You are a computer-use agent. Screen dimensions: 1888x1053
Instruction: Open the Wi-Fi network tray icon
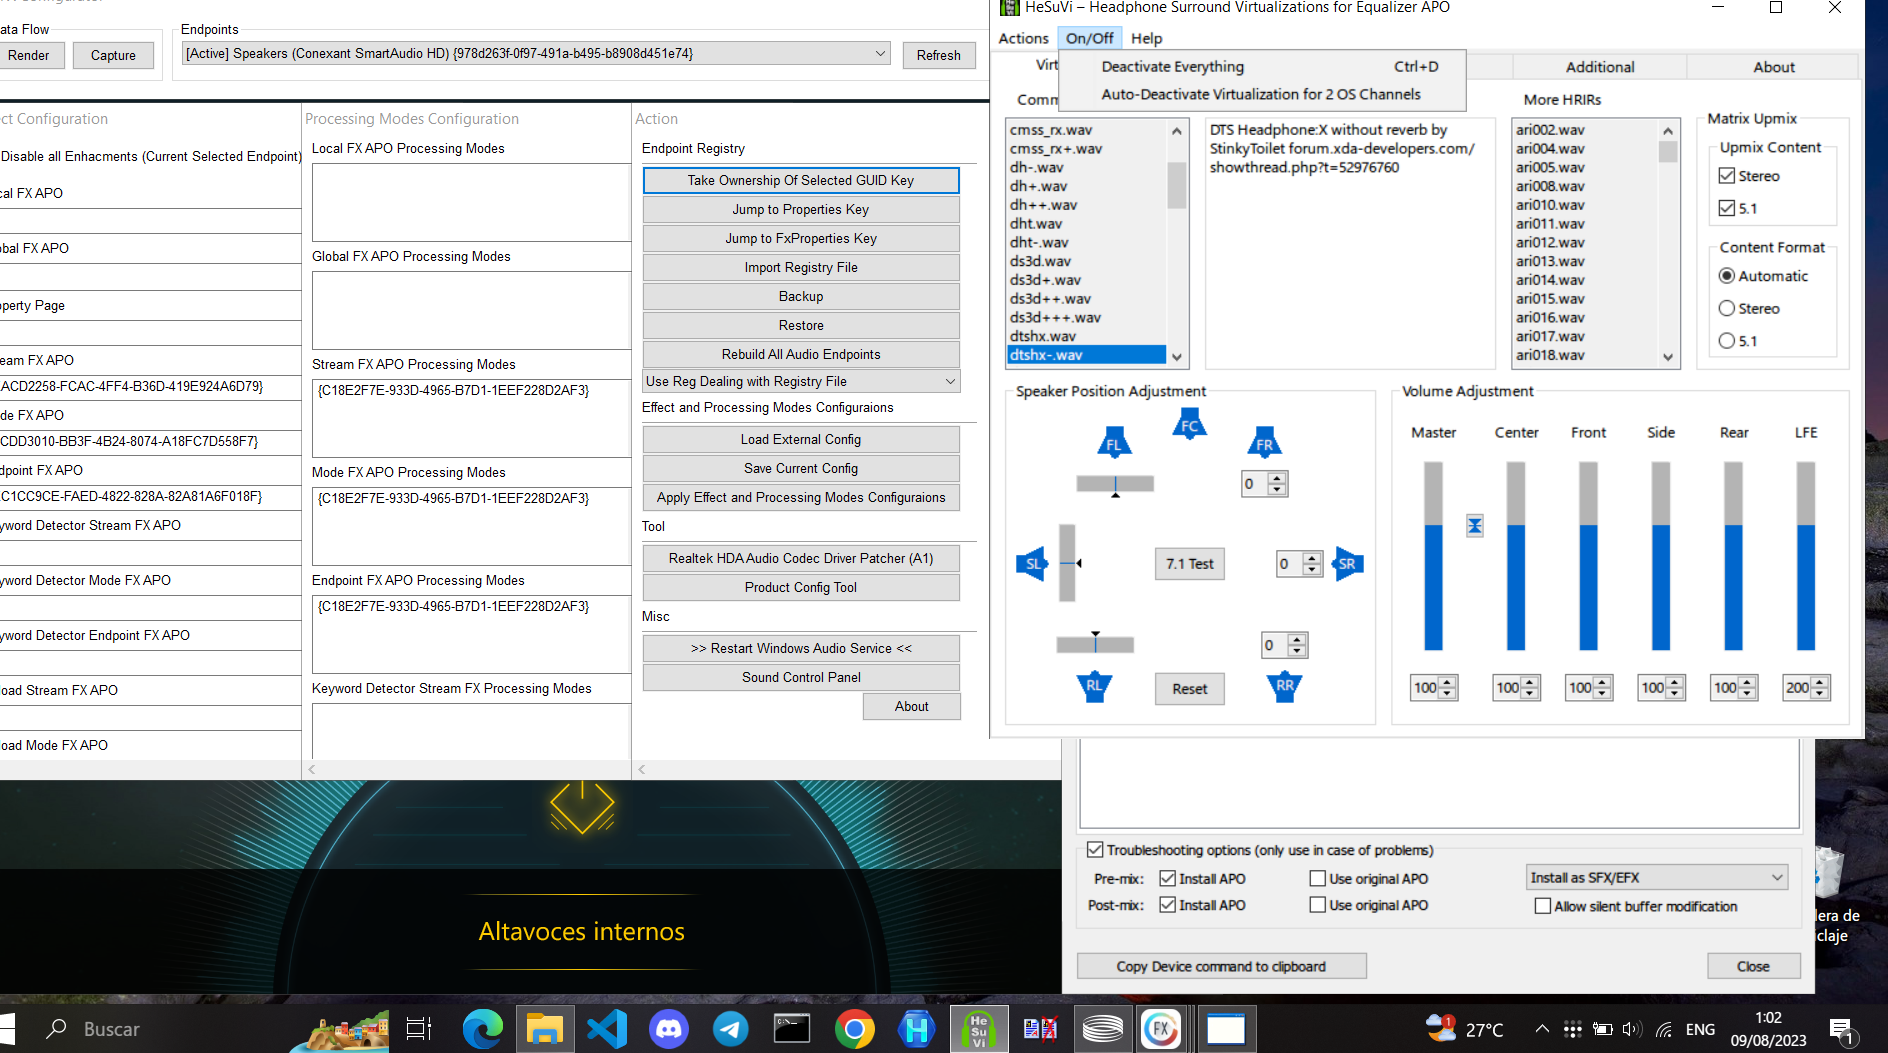(1664, 1029)
